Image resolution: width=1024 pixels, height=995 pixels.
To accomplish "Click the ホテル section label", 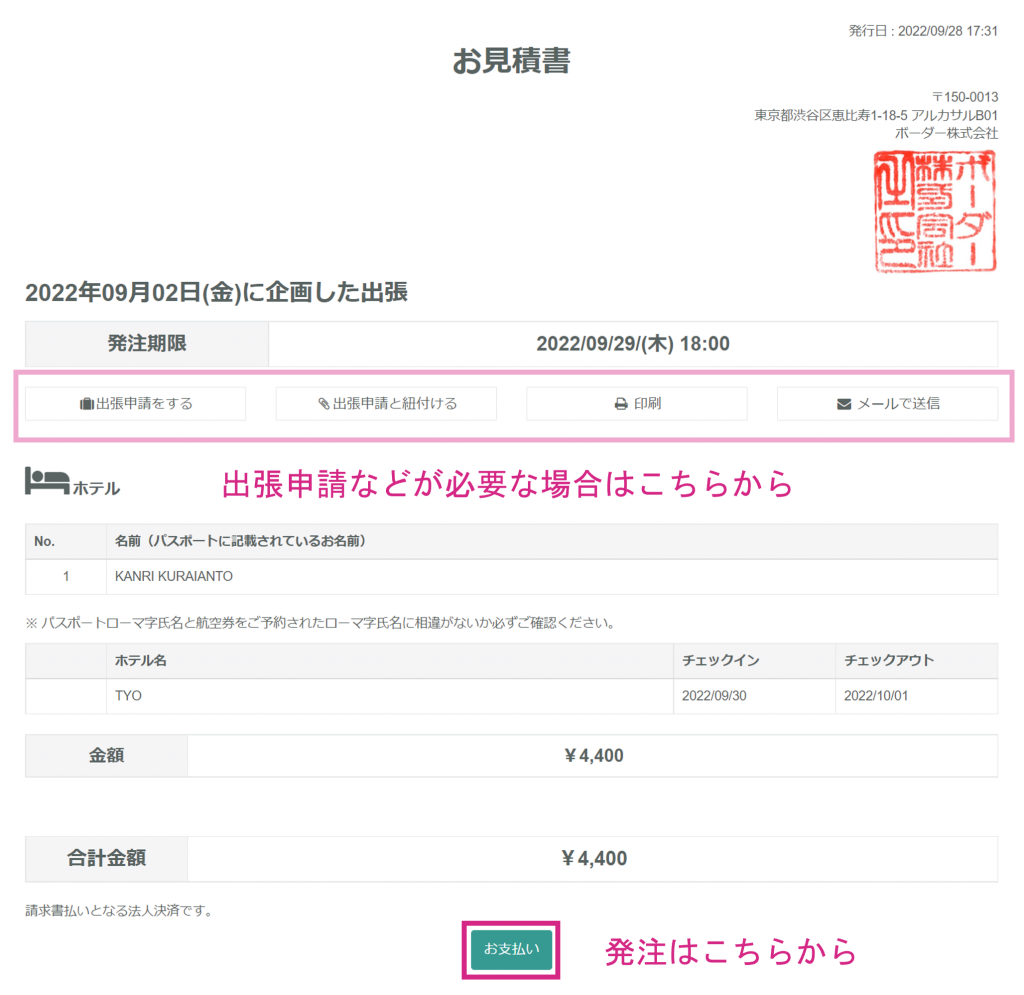I will coord(96,488).
